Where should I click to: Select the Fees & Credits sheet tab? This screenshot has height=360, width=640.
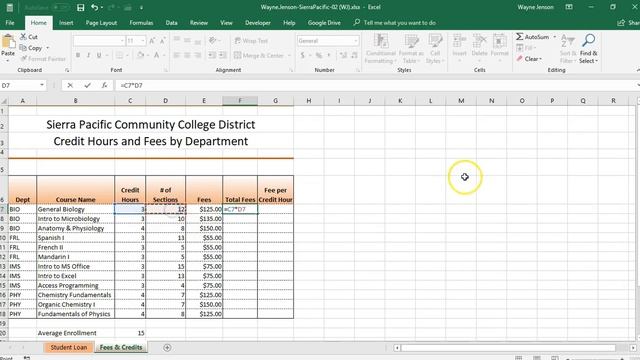(121, 347)
